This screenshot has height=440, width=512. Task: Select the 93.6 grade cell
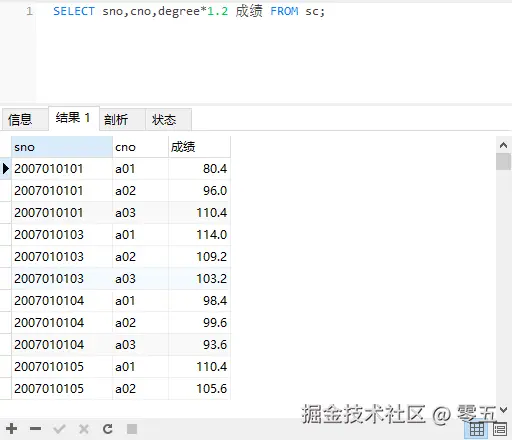pos(199,345)
